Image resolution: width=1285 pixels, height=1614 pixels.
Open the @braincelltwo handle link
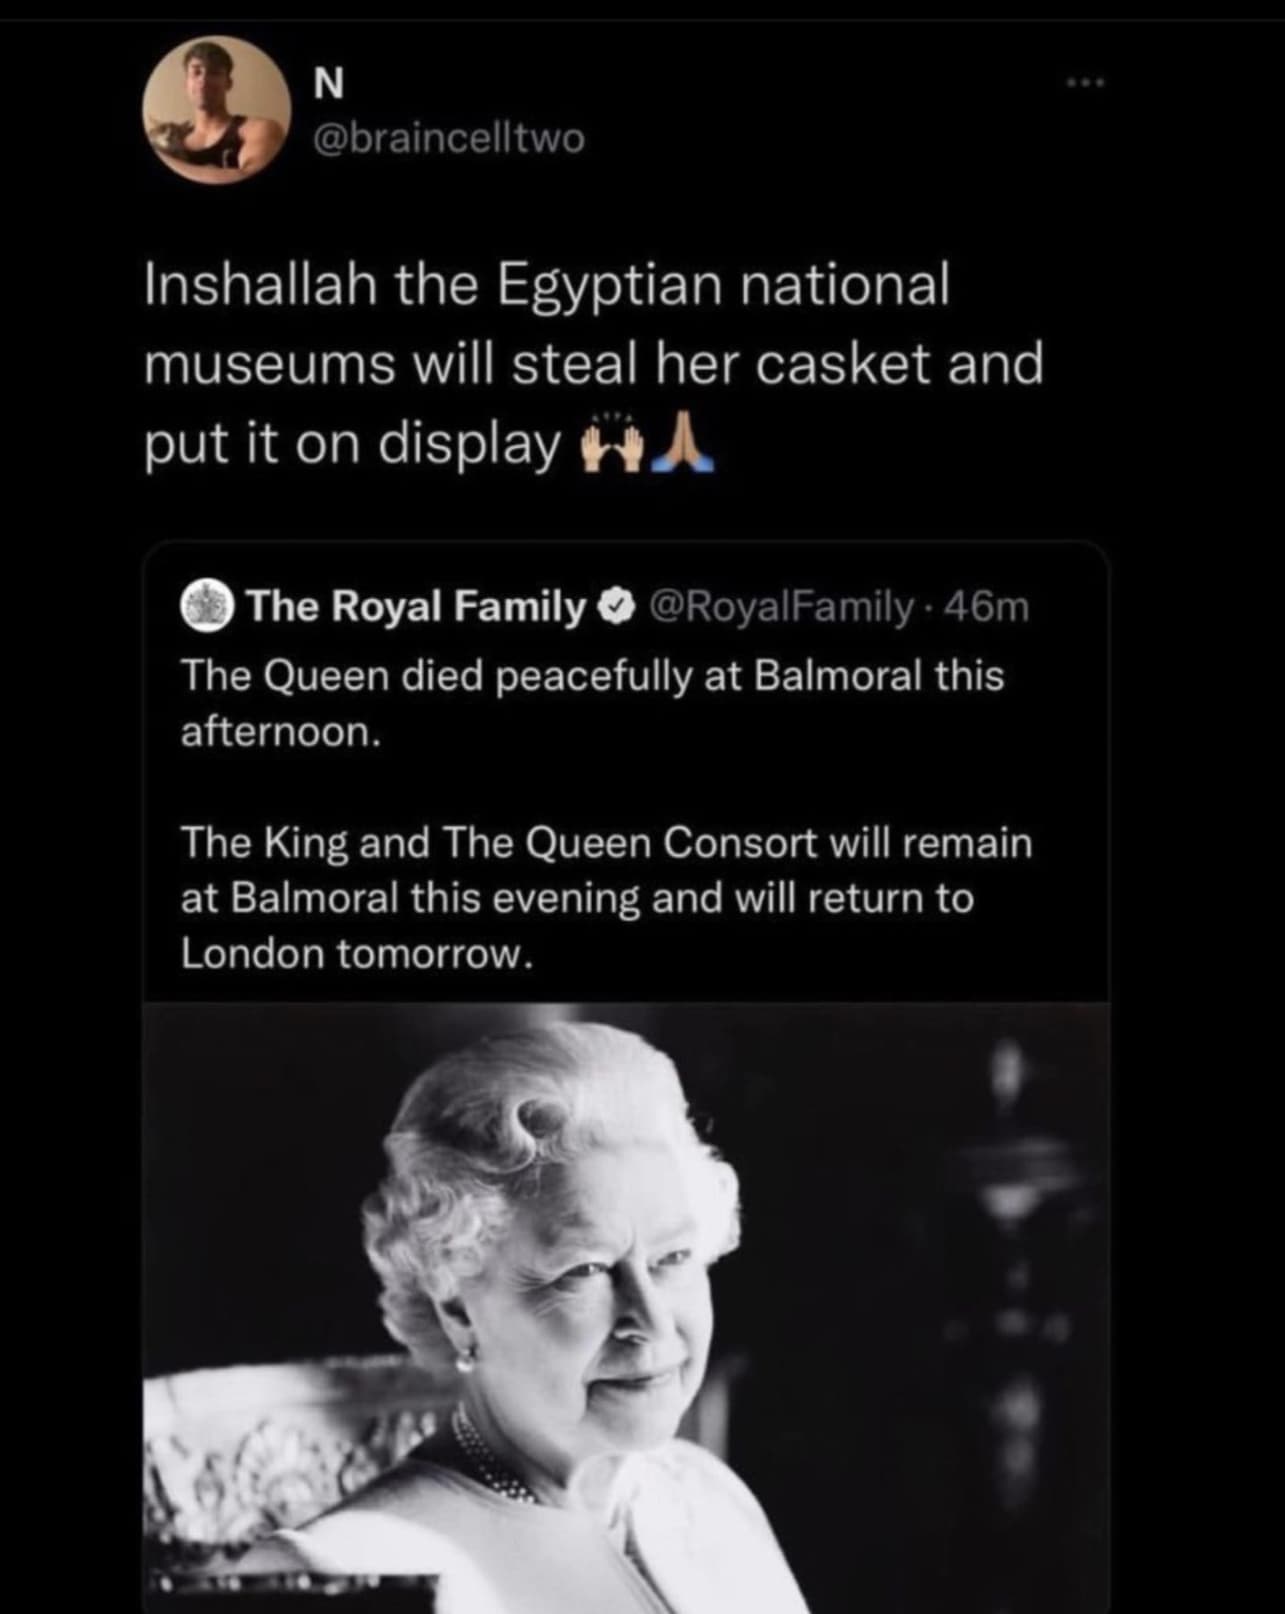(x=449, y=139)
